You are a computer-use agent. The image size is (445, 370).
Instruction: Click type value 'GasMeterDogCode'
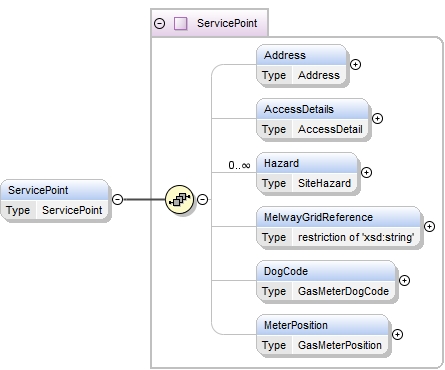343,291
